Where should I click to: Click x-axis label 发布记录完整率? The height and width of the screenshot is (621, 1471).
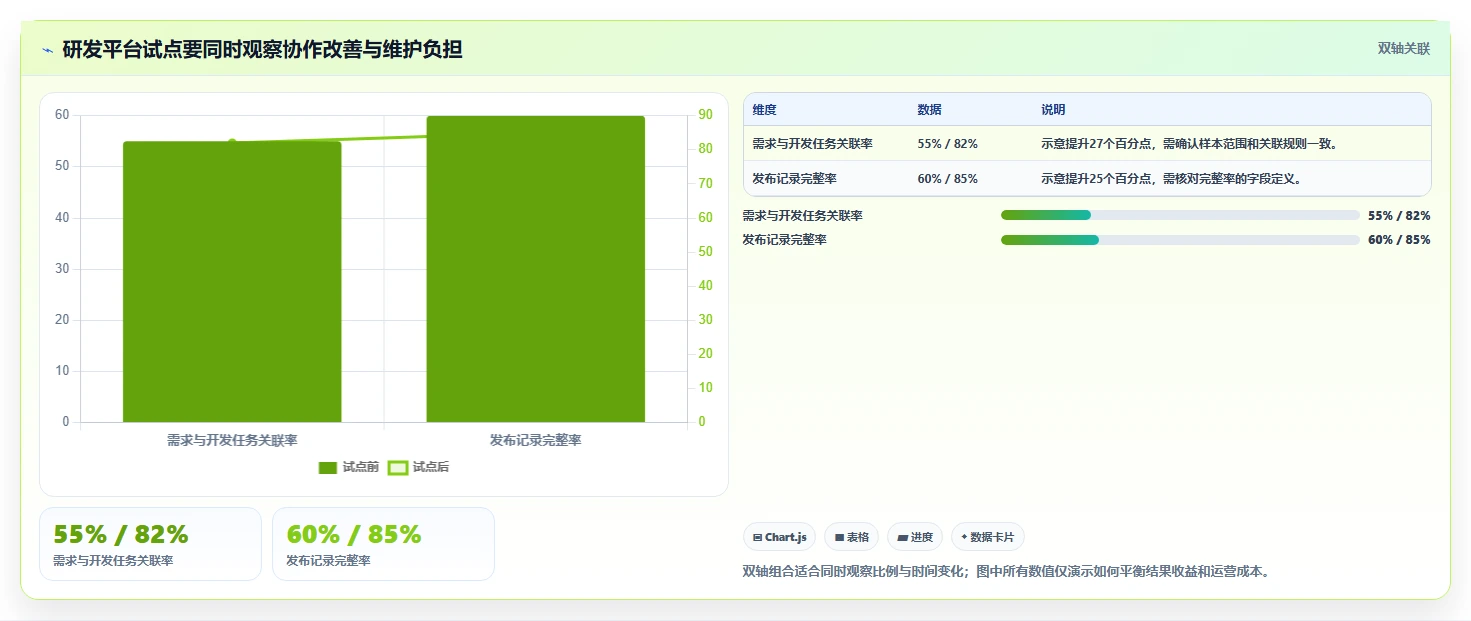[536, 440]
